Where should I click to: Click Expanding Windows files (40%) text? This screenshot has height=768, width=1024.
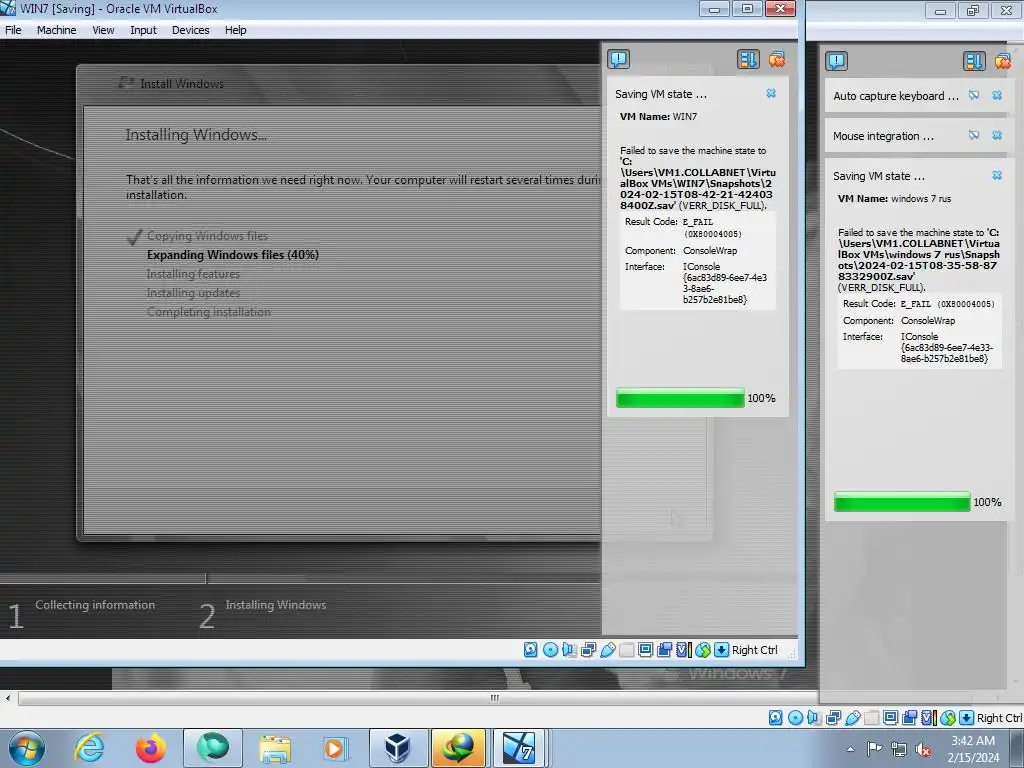coord(232,255)
